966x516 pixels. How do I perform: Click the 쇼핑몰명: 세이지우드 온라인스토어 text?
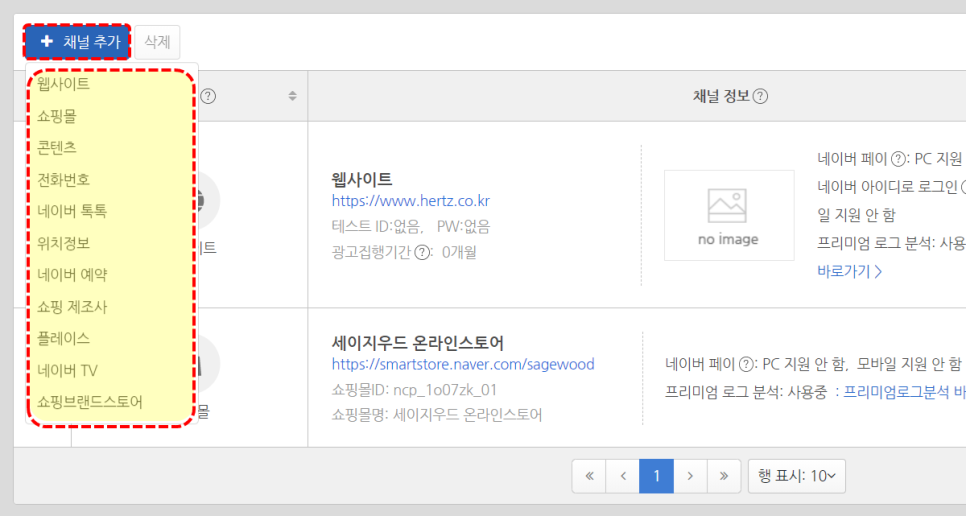click(x=437, y=414)
